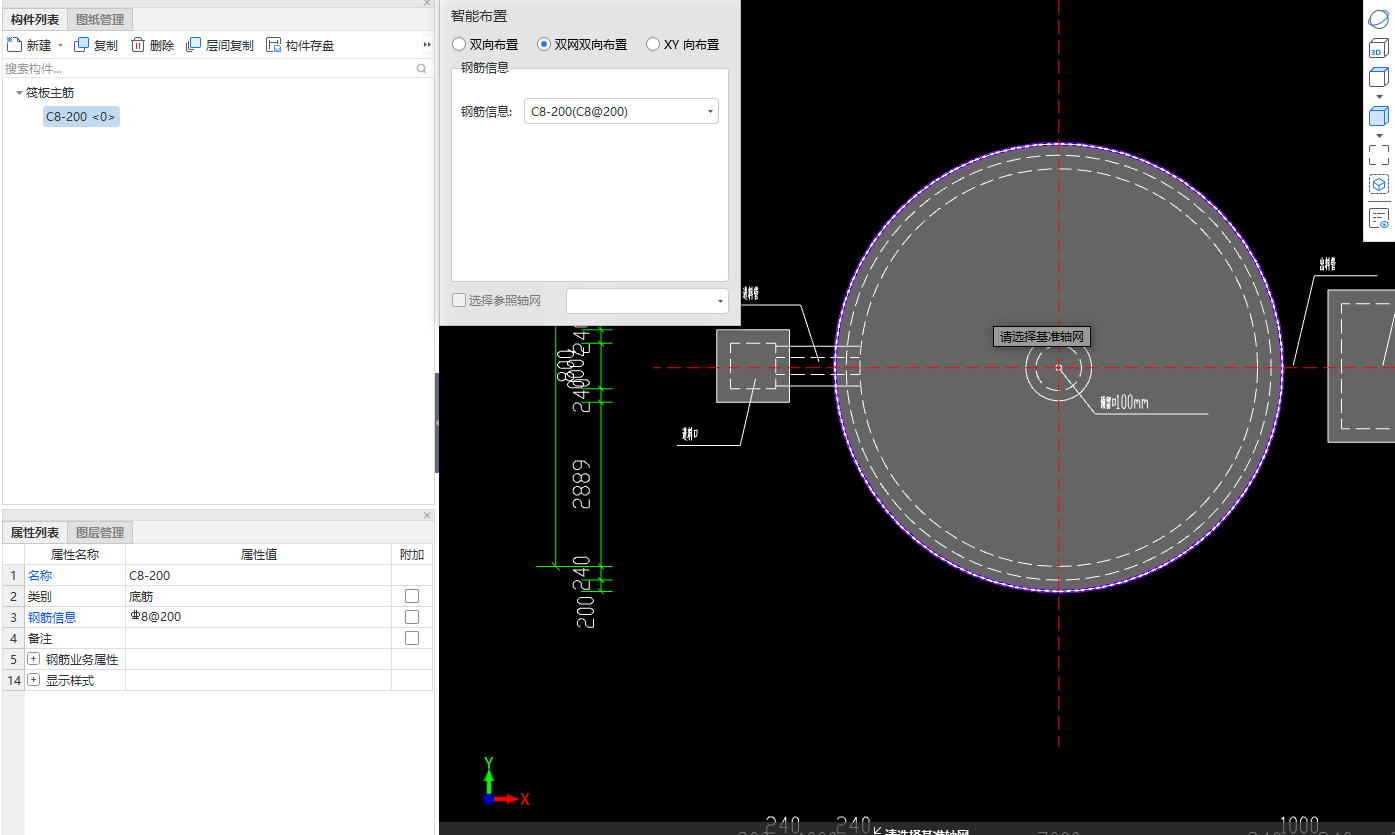The image size is (1395, 835).
Task: Select the C8-200 <0> component in list
Action: pyautogui.click(x=81, y=117)
